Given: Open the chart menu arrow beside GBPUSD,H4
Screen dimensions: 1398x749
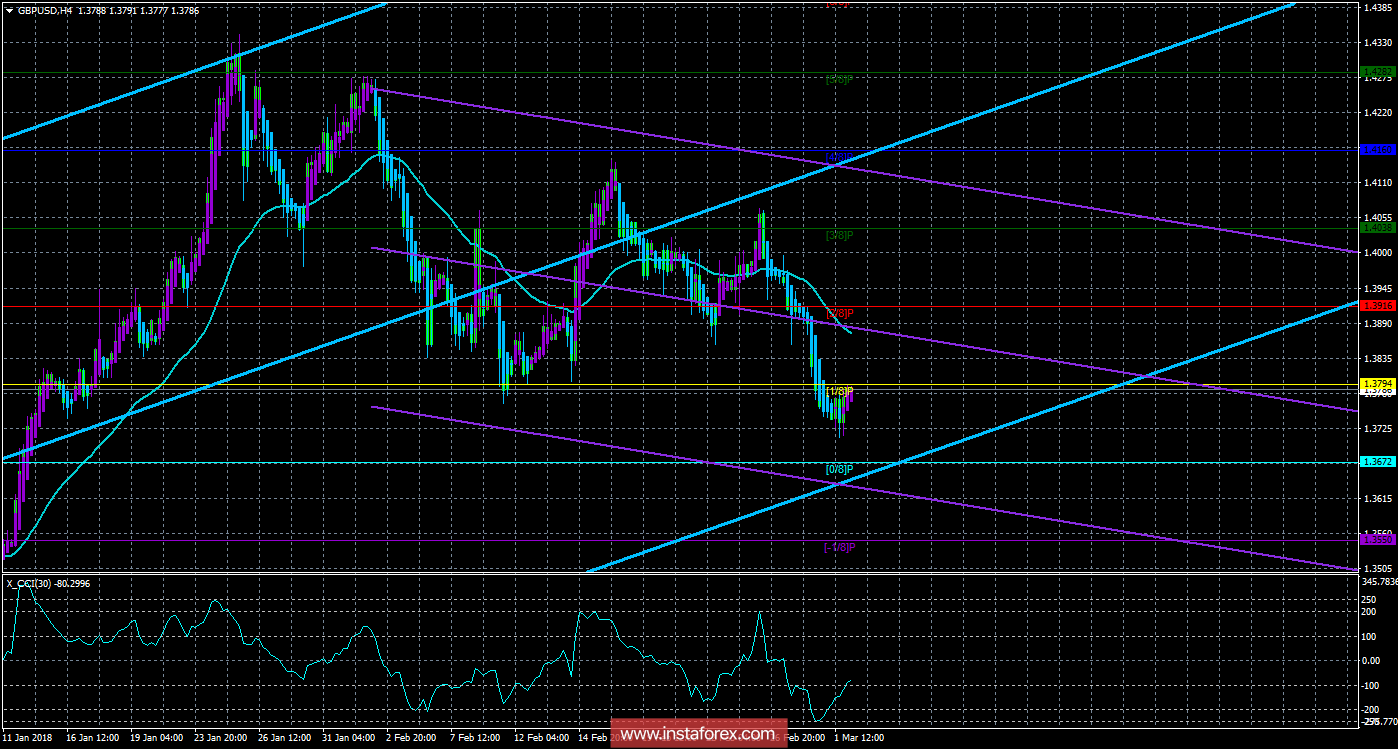Looking at the screenshot, I should pyautogui.click(x=8, y=10).
